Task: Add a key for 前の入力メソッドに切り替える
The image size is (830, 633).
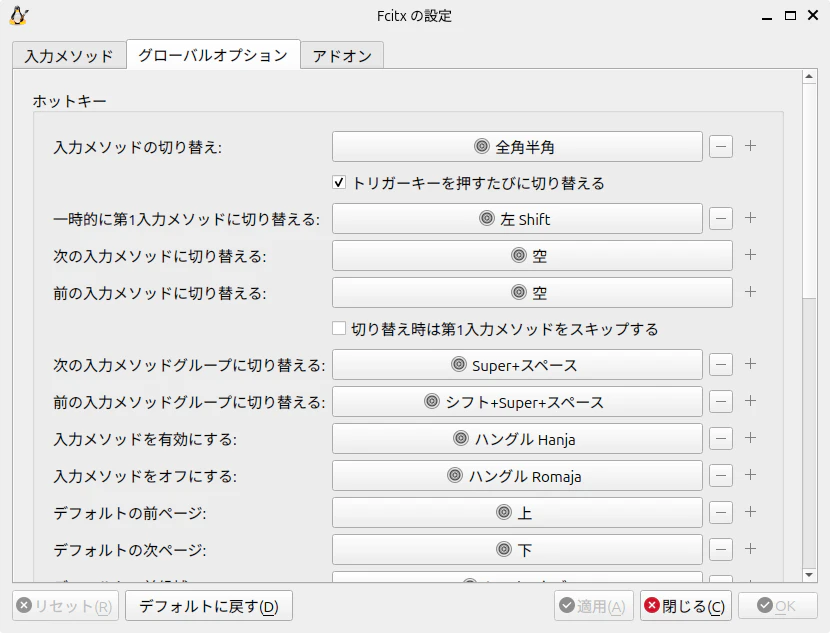Action: [750, 292]
